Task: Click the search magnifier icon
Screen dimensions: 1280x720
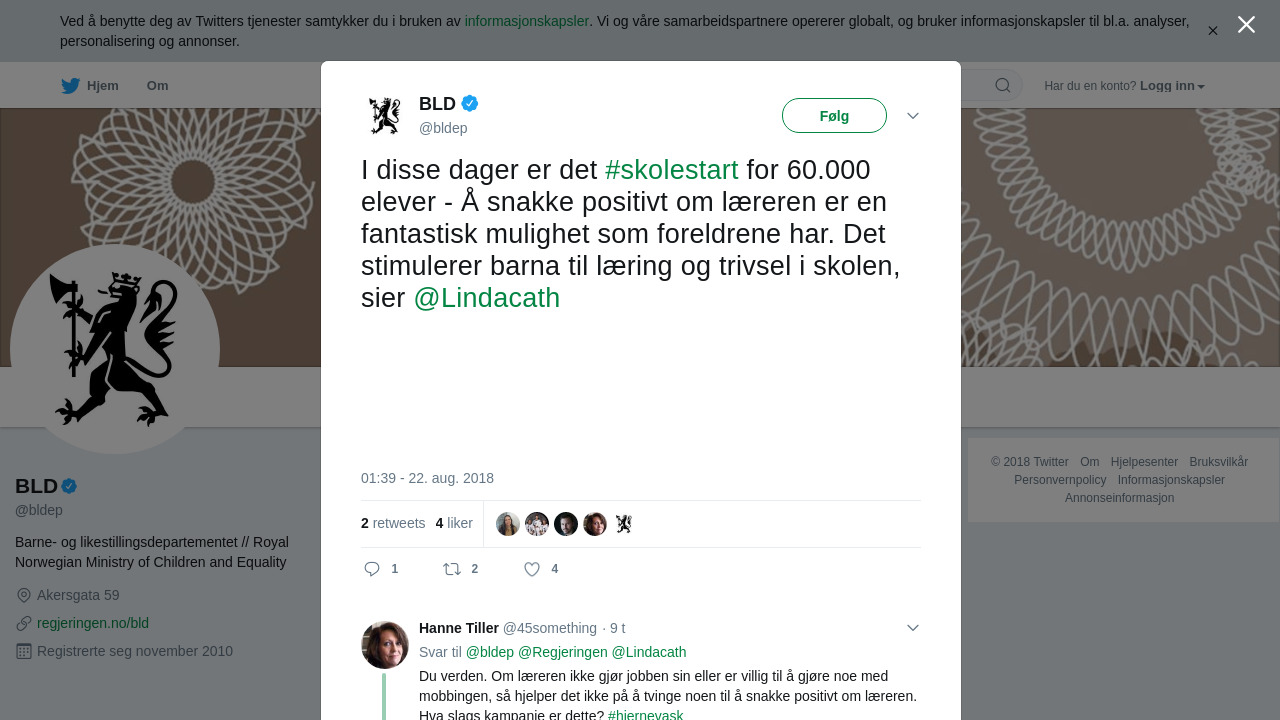Action: [x=1002, y=86]
